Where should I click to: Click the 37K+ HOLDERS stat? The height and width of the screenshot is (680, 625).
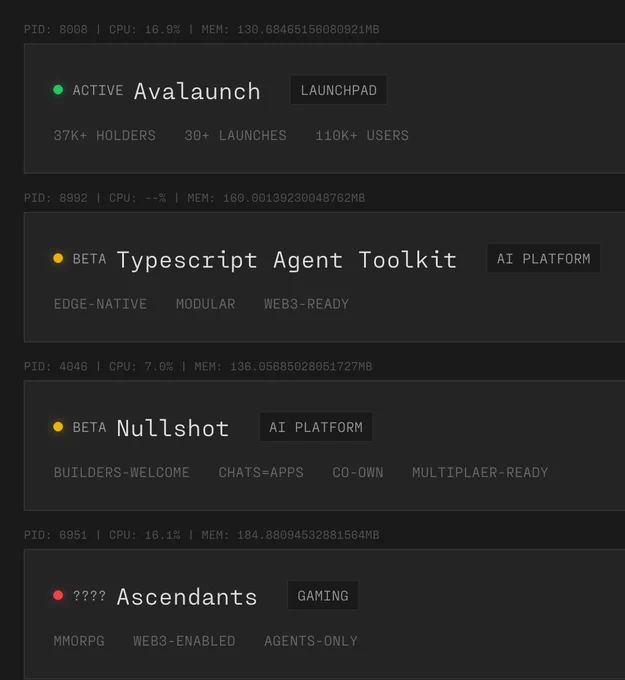[105, 136]
